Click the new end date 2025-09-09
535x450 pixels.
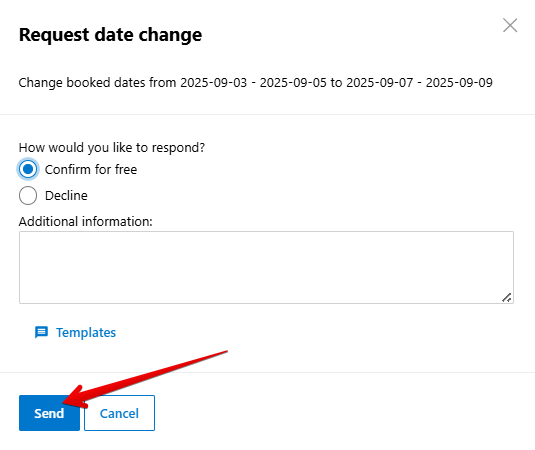[x=459, y=83]
